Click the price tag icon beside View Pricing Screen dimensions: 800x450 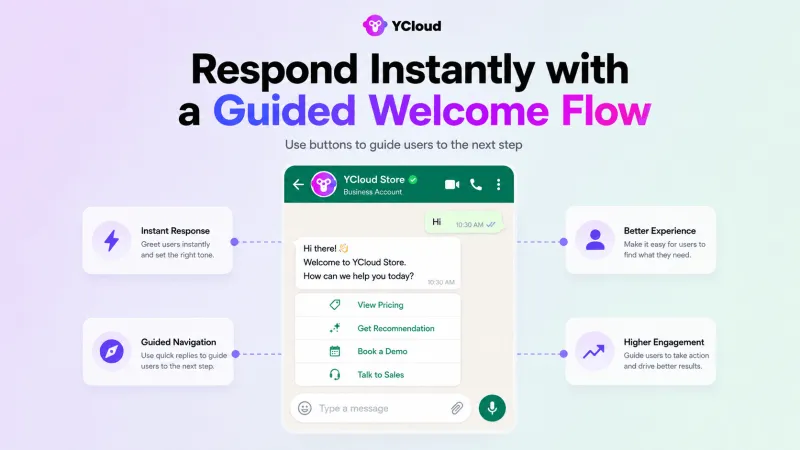[x=335, y=305]
